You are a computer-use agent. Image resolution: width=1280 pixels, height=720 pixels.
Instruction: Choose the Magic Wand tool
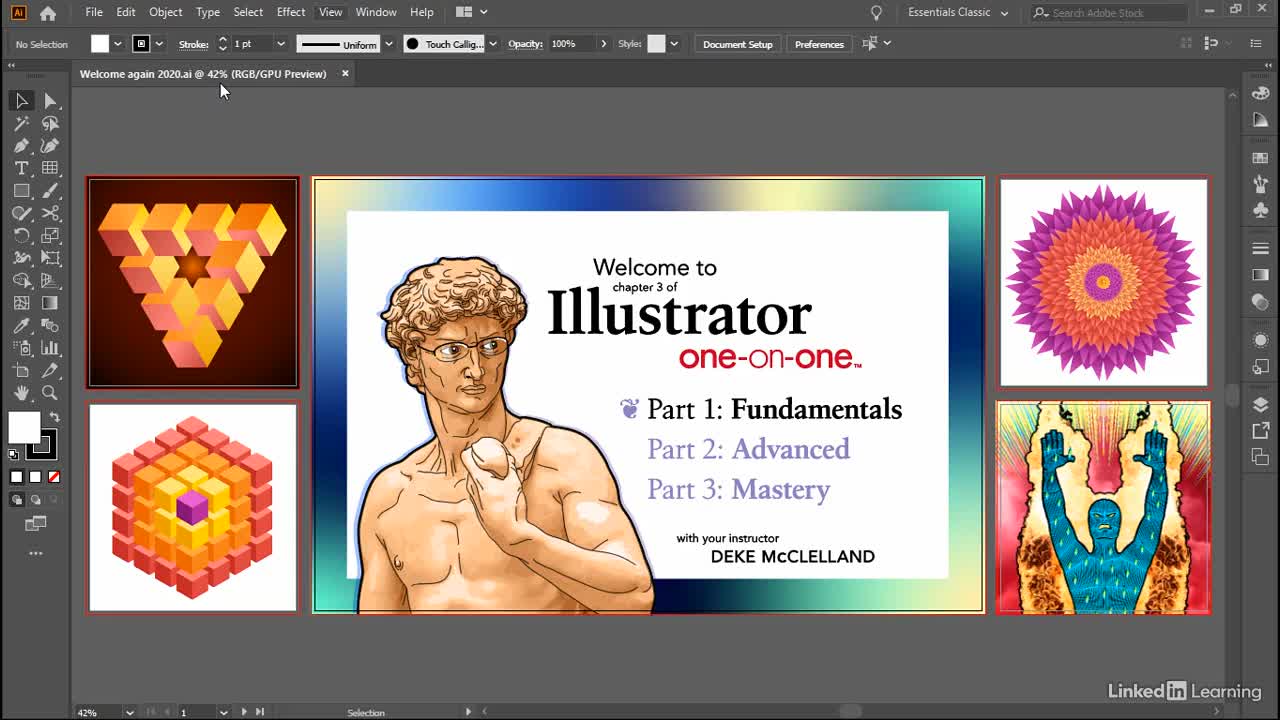click(21, 124)
